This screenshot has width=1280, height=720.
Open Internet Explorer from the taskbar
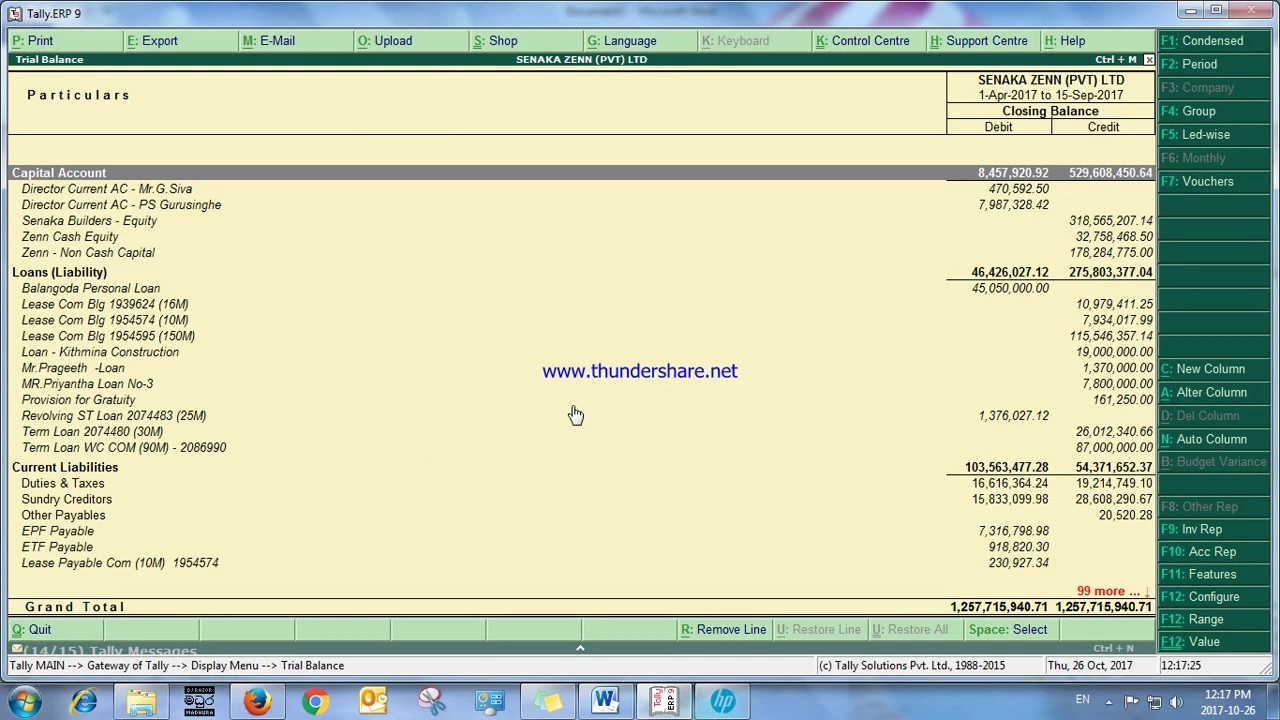coord(84,702)
